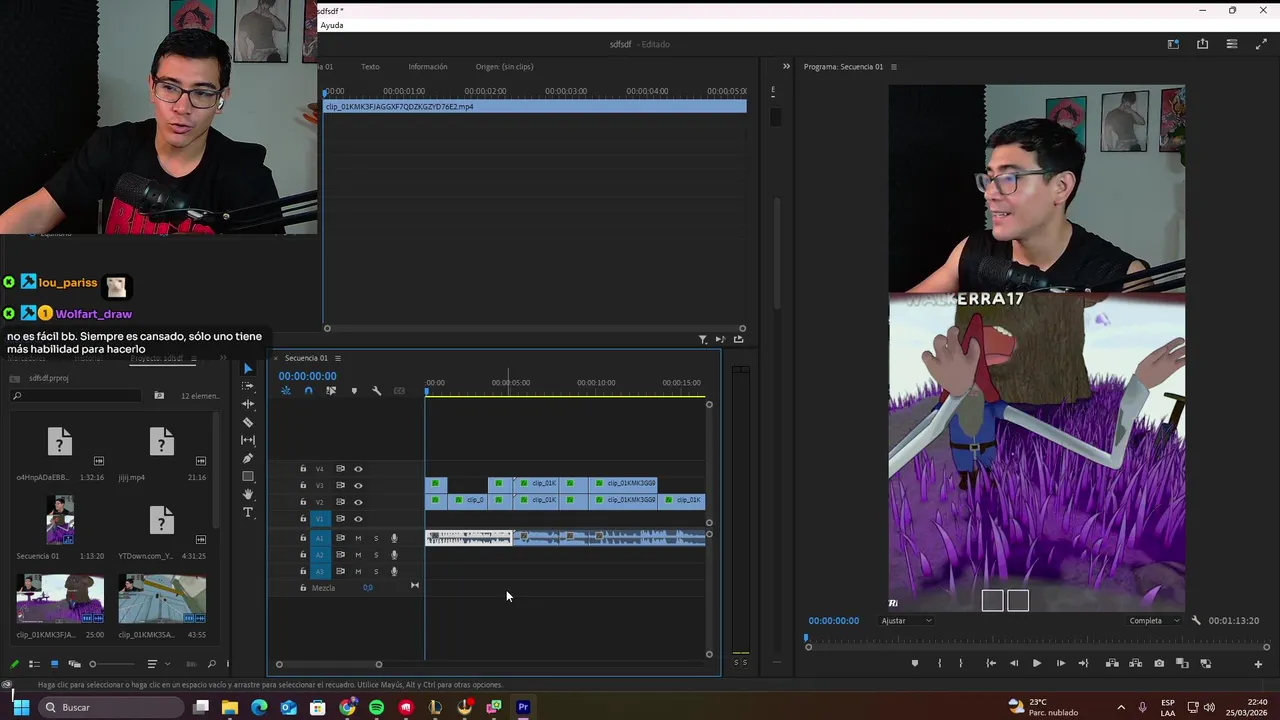Click Find magnifier in Project panel footer

[x=211, y=664]
